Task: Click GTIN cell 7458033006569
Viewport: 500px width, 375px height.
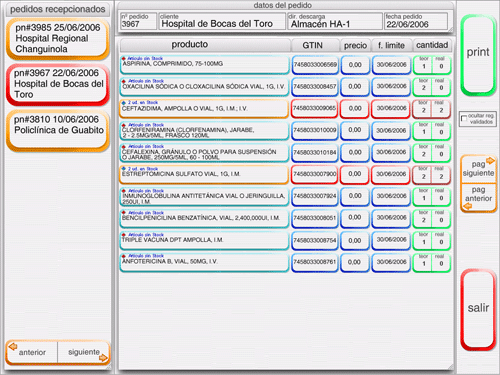Action: (315, 65)
